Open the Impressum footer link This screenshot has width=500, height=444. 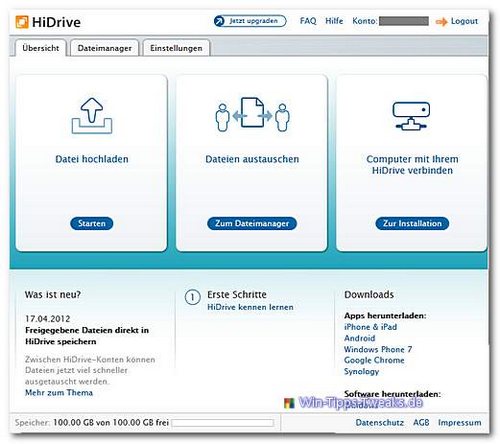click(459, 423)
